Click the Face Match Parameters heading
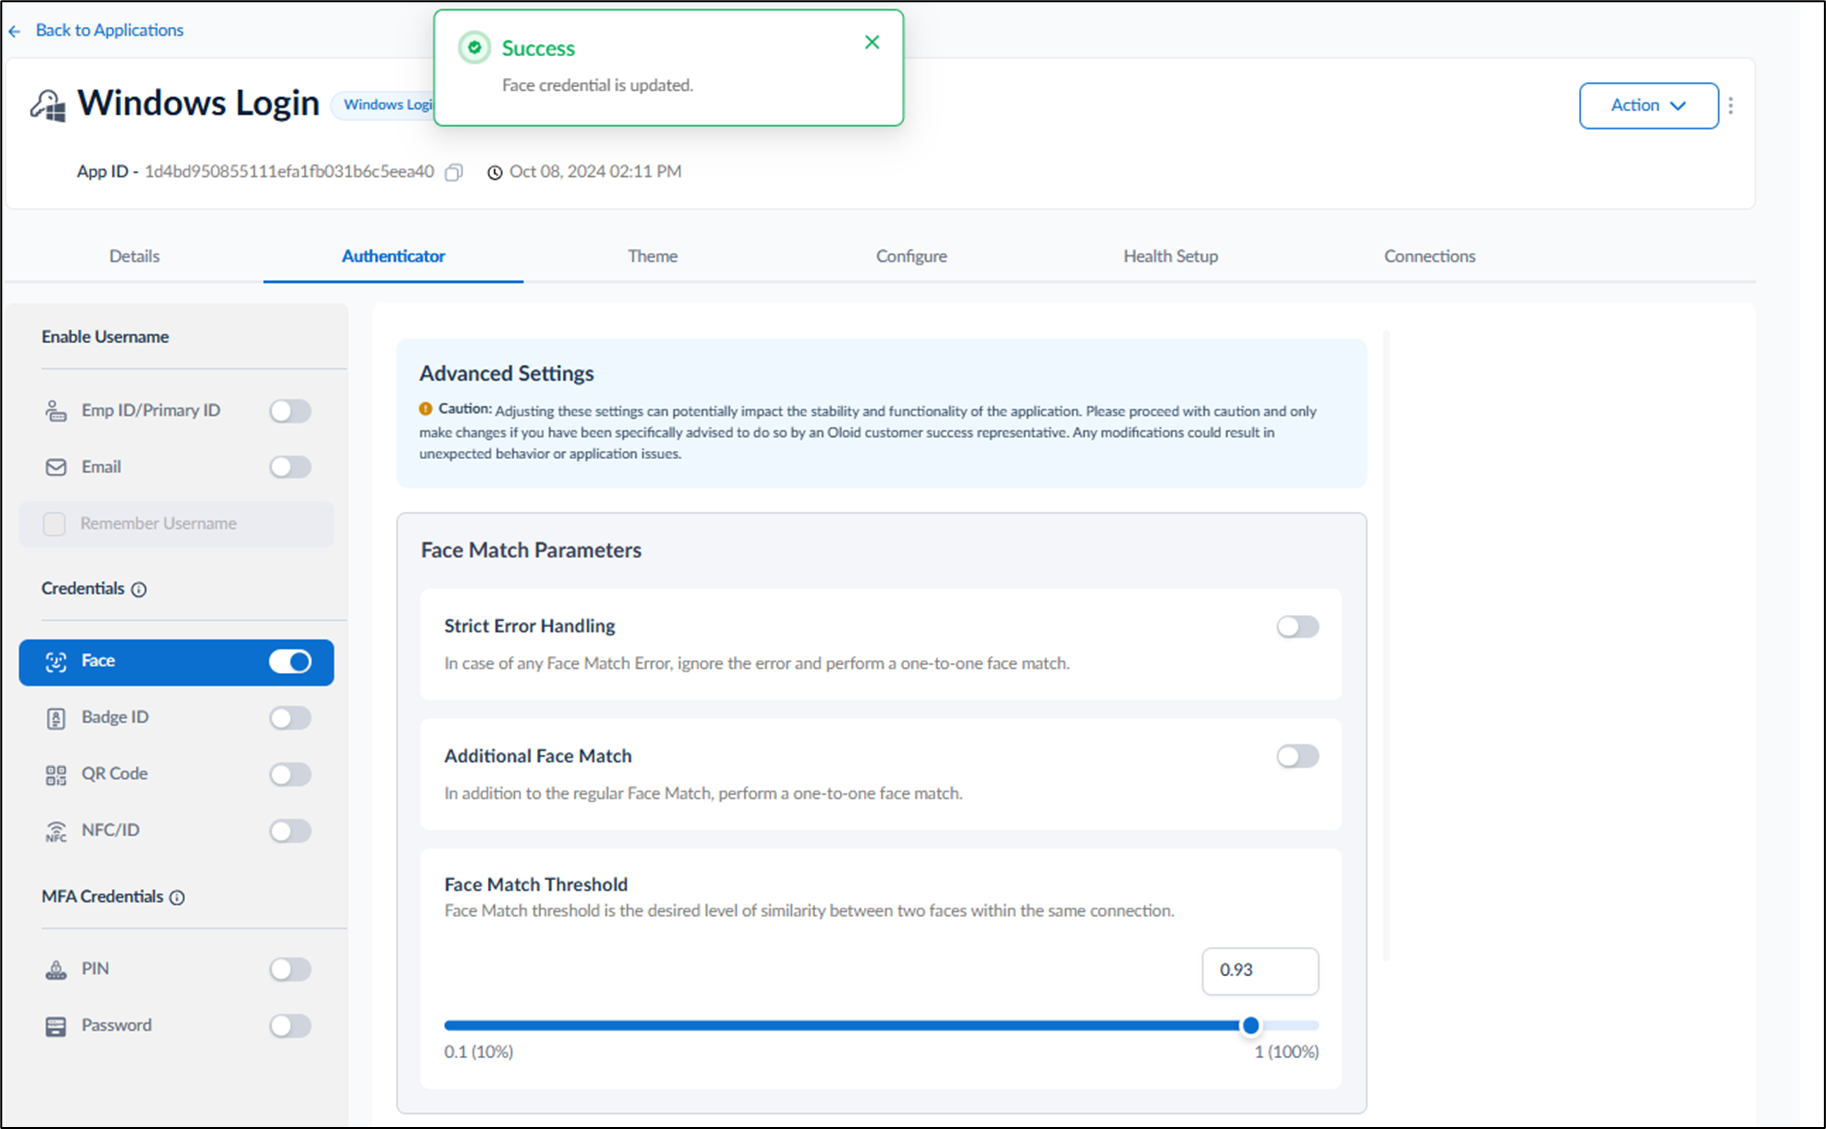The width and height of the screenshot is (1826, 1129). tap(531, 550)
